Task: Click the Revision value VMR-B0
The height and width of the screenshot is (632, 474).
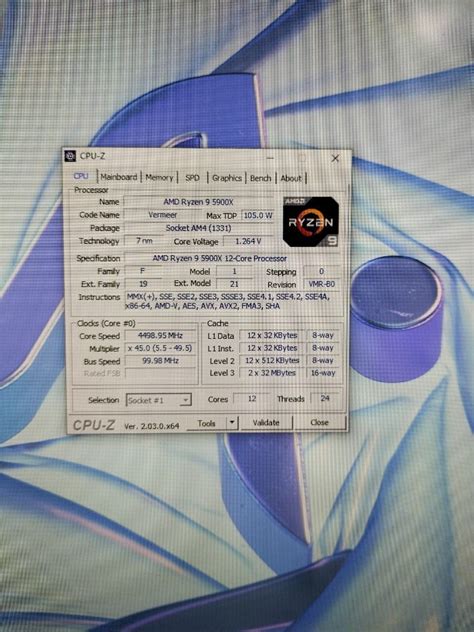Action: coord(321,284)
